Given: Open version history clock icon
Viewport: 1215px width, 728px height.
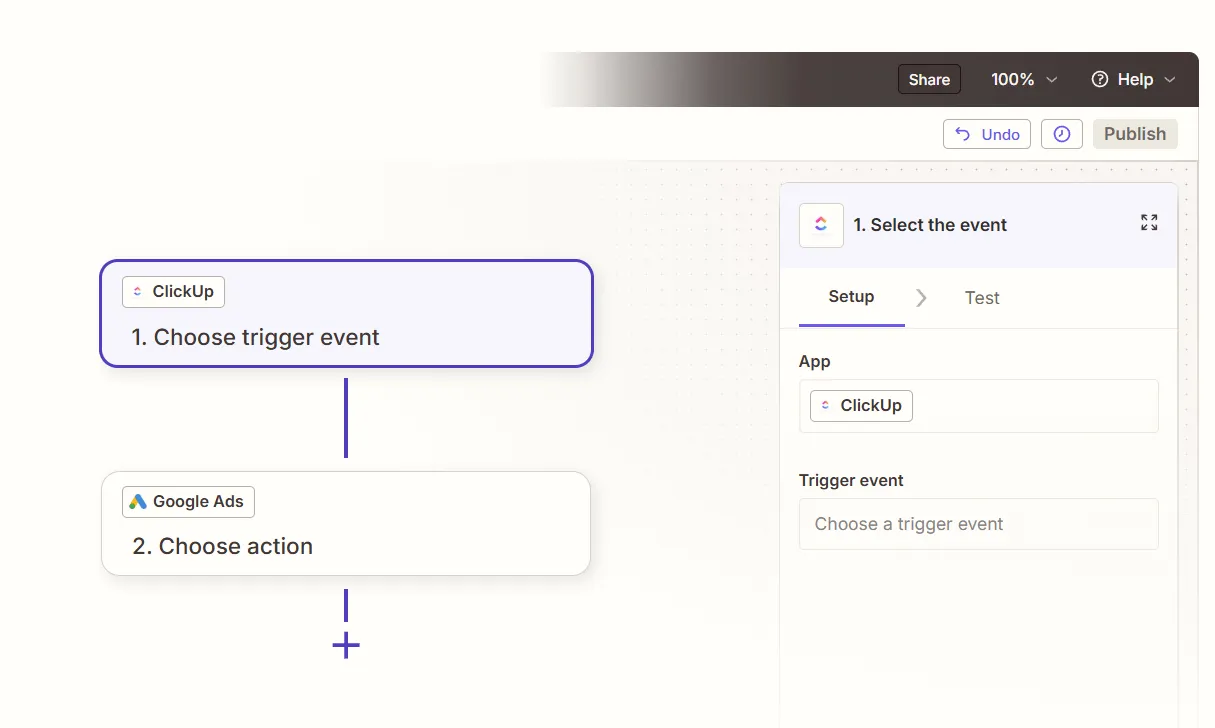Looking at the screenshot, I should click(1062, 134).
